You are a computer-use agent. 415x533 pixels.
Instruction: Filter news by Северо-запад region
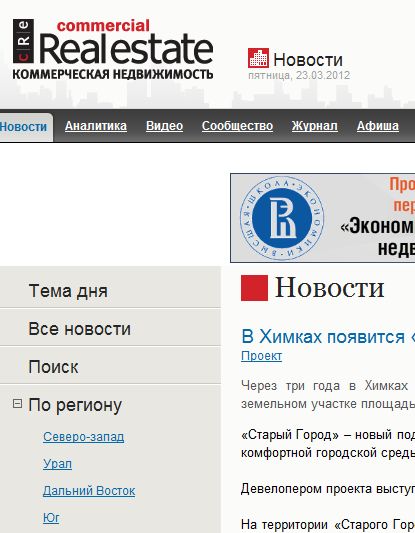(84, 437)
